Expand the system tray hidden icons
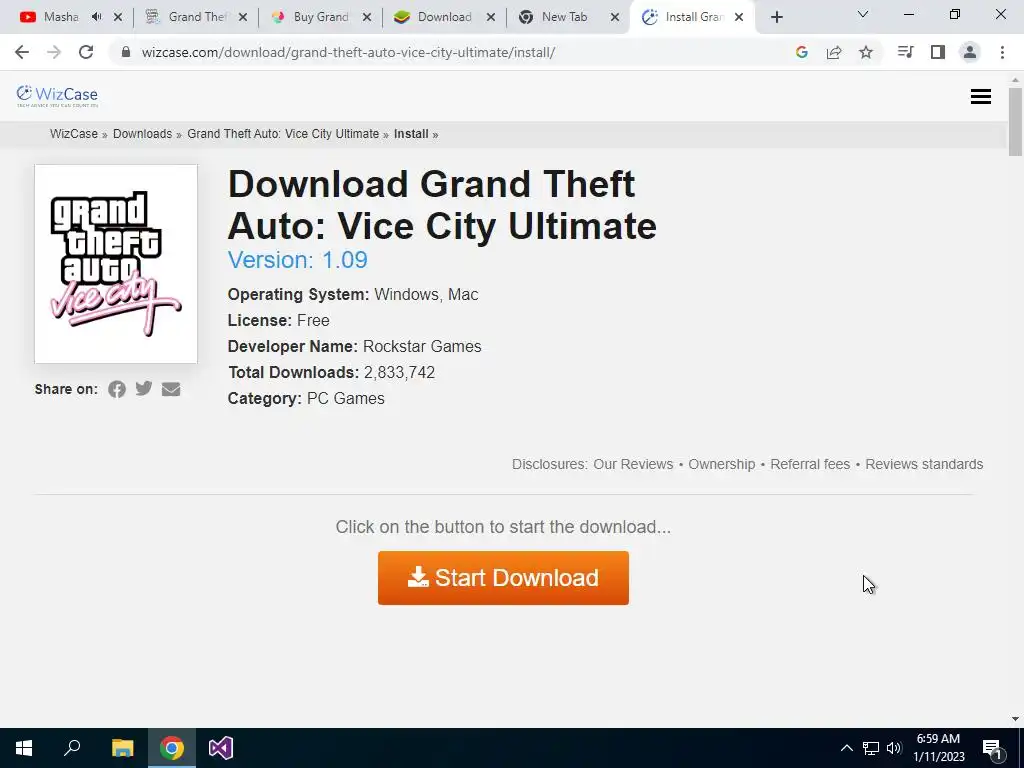1024x768 pixels. point(846,748)
